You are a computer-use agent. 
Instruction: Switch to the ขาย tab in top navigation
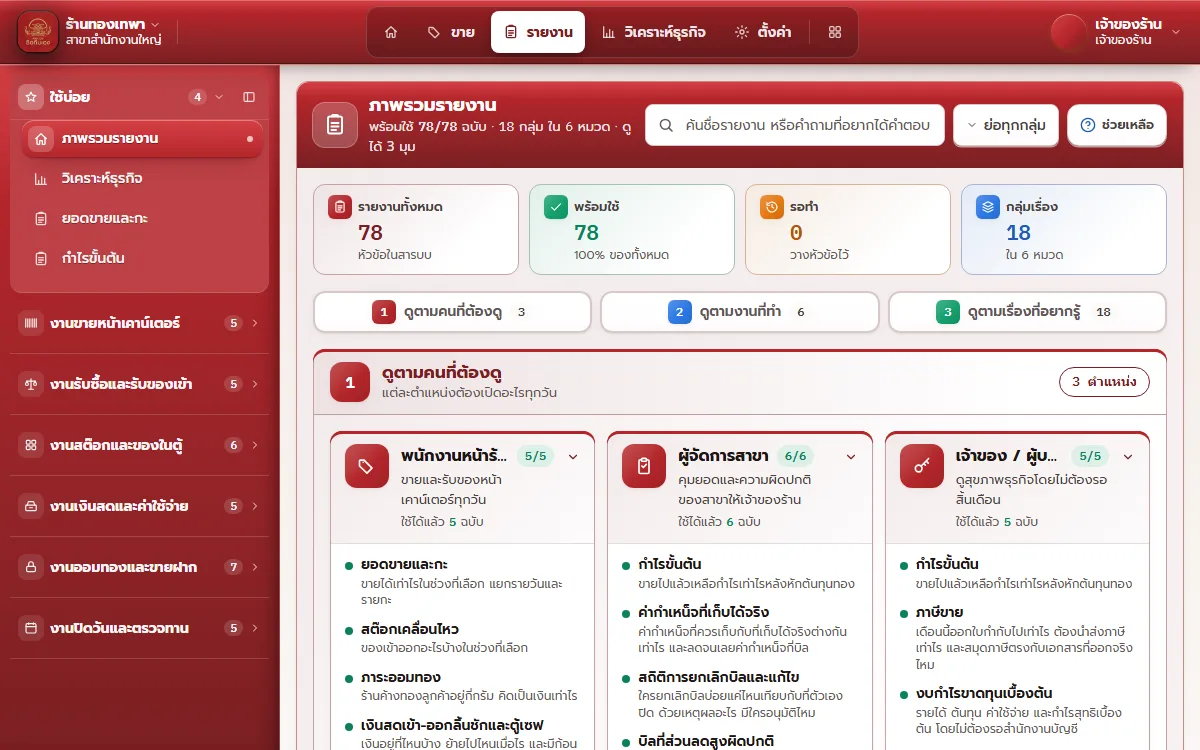(x=451, y=32)
